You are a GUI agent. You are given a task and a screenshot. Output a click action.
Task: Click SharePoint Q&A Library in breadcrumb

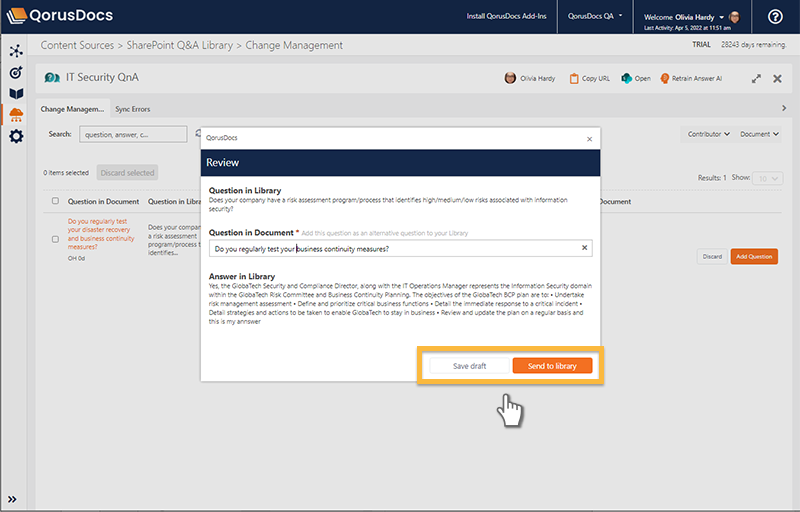click(x=180, y=45)
